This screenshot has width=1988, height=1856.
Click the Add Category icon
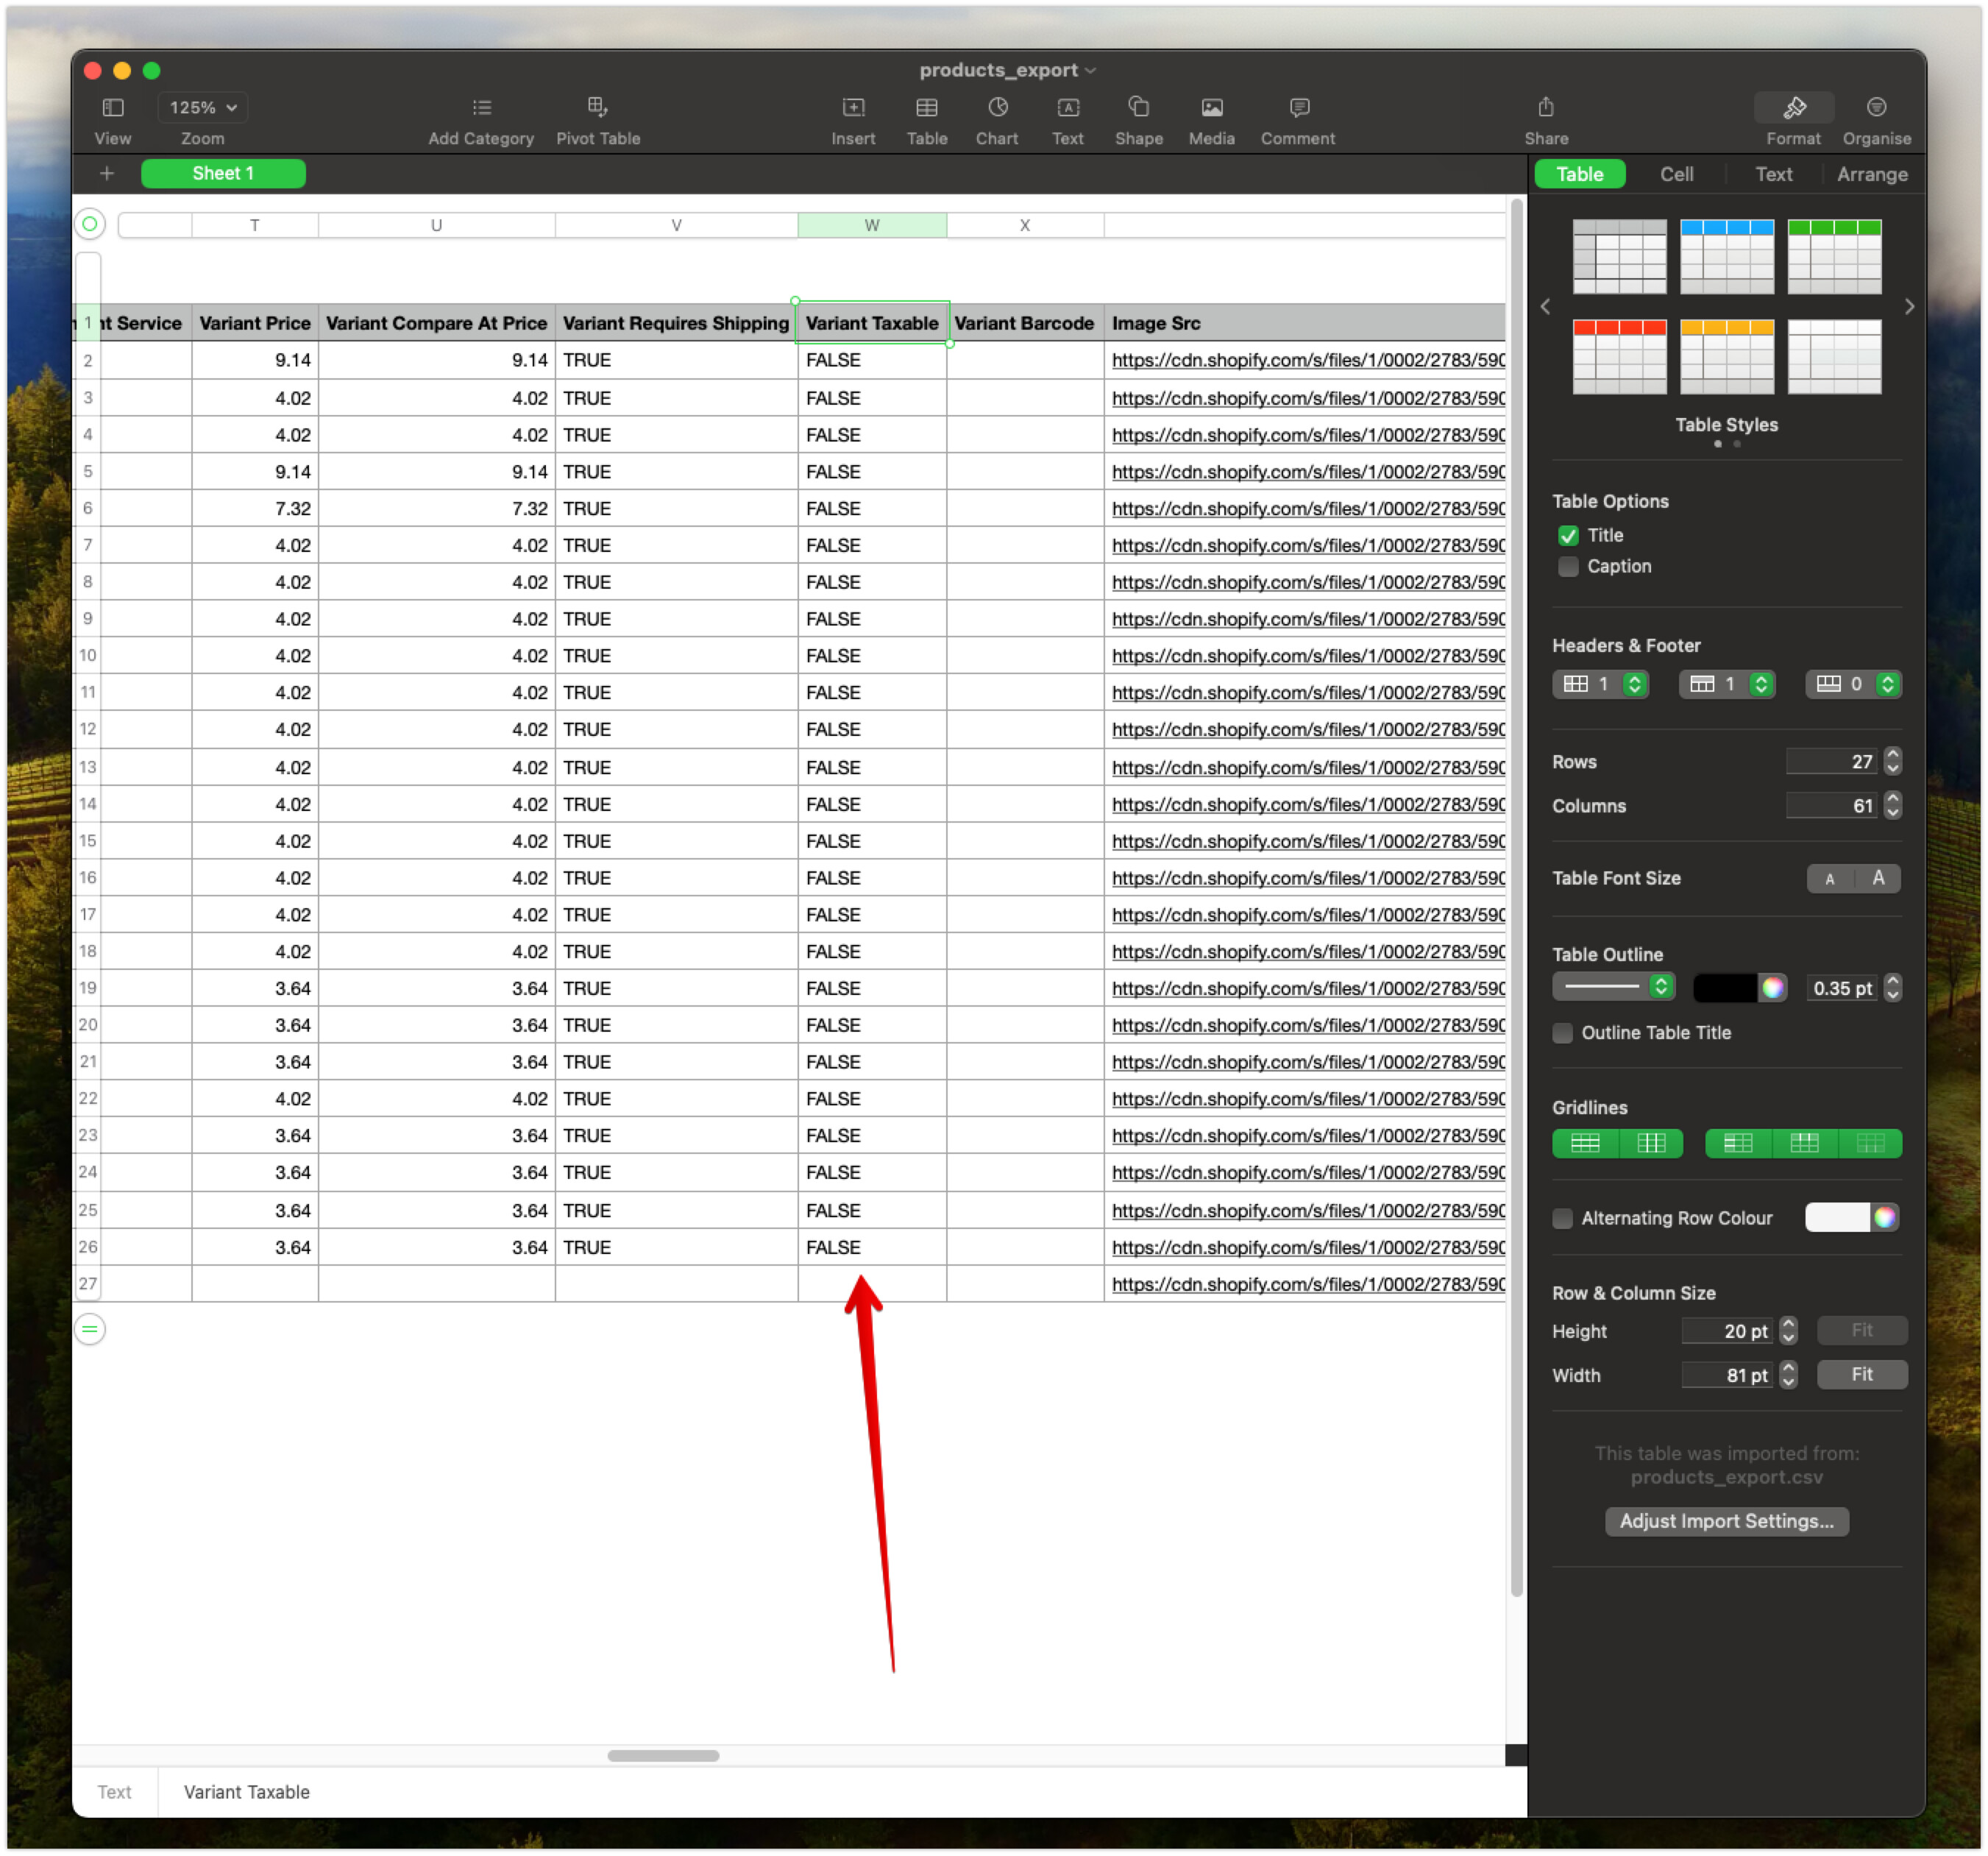click(481, 108)
